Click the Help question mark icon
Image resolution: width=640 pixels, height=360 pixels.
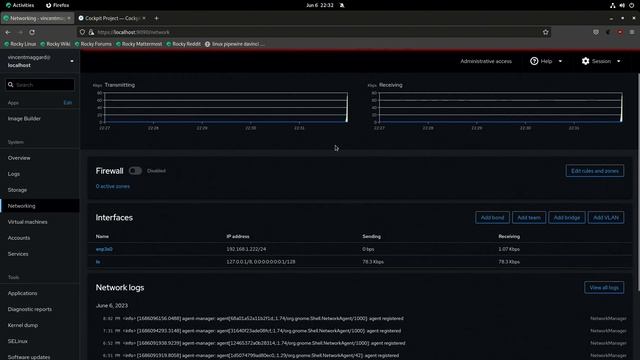[x=534, y=61]
